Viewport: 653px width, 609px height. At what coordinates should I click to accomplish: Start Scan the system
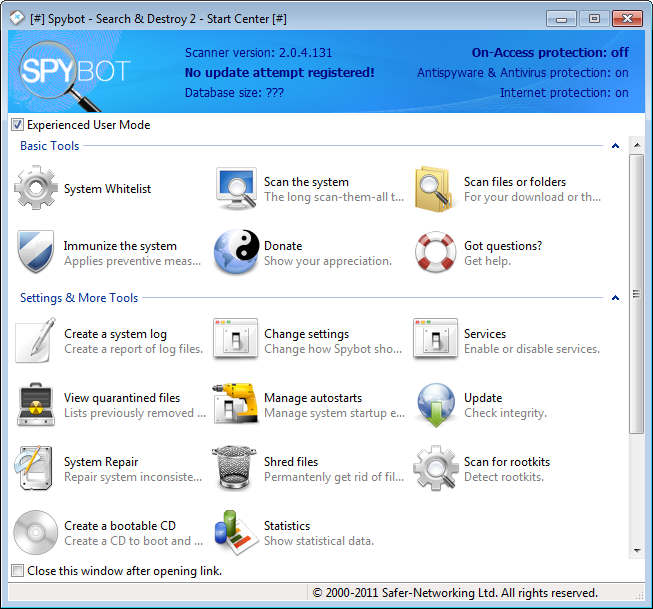306,182
